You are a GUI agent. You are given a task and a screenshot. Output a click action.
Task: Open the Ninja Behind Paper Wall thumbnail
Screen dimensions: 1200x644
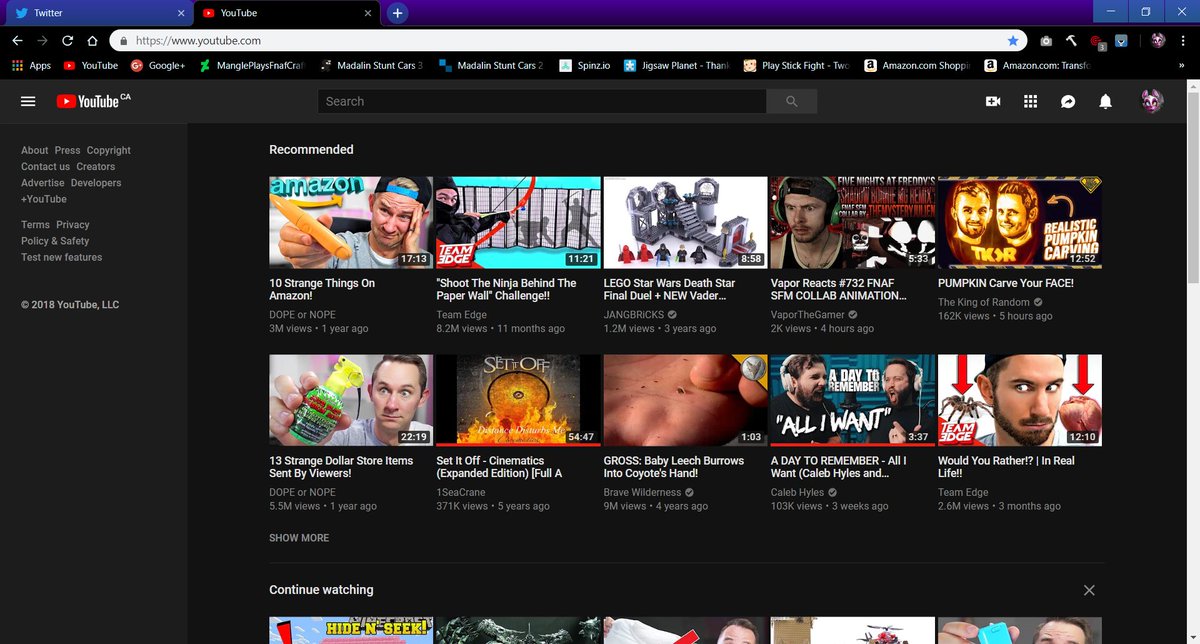(x=518, y=223)
